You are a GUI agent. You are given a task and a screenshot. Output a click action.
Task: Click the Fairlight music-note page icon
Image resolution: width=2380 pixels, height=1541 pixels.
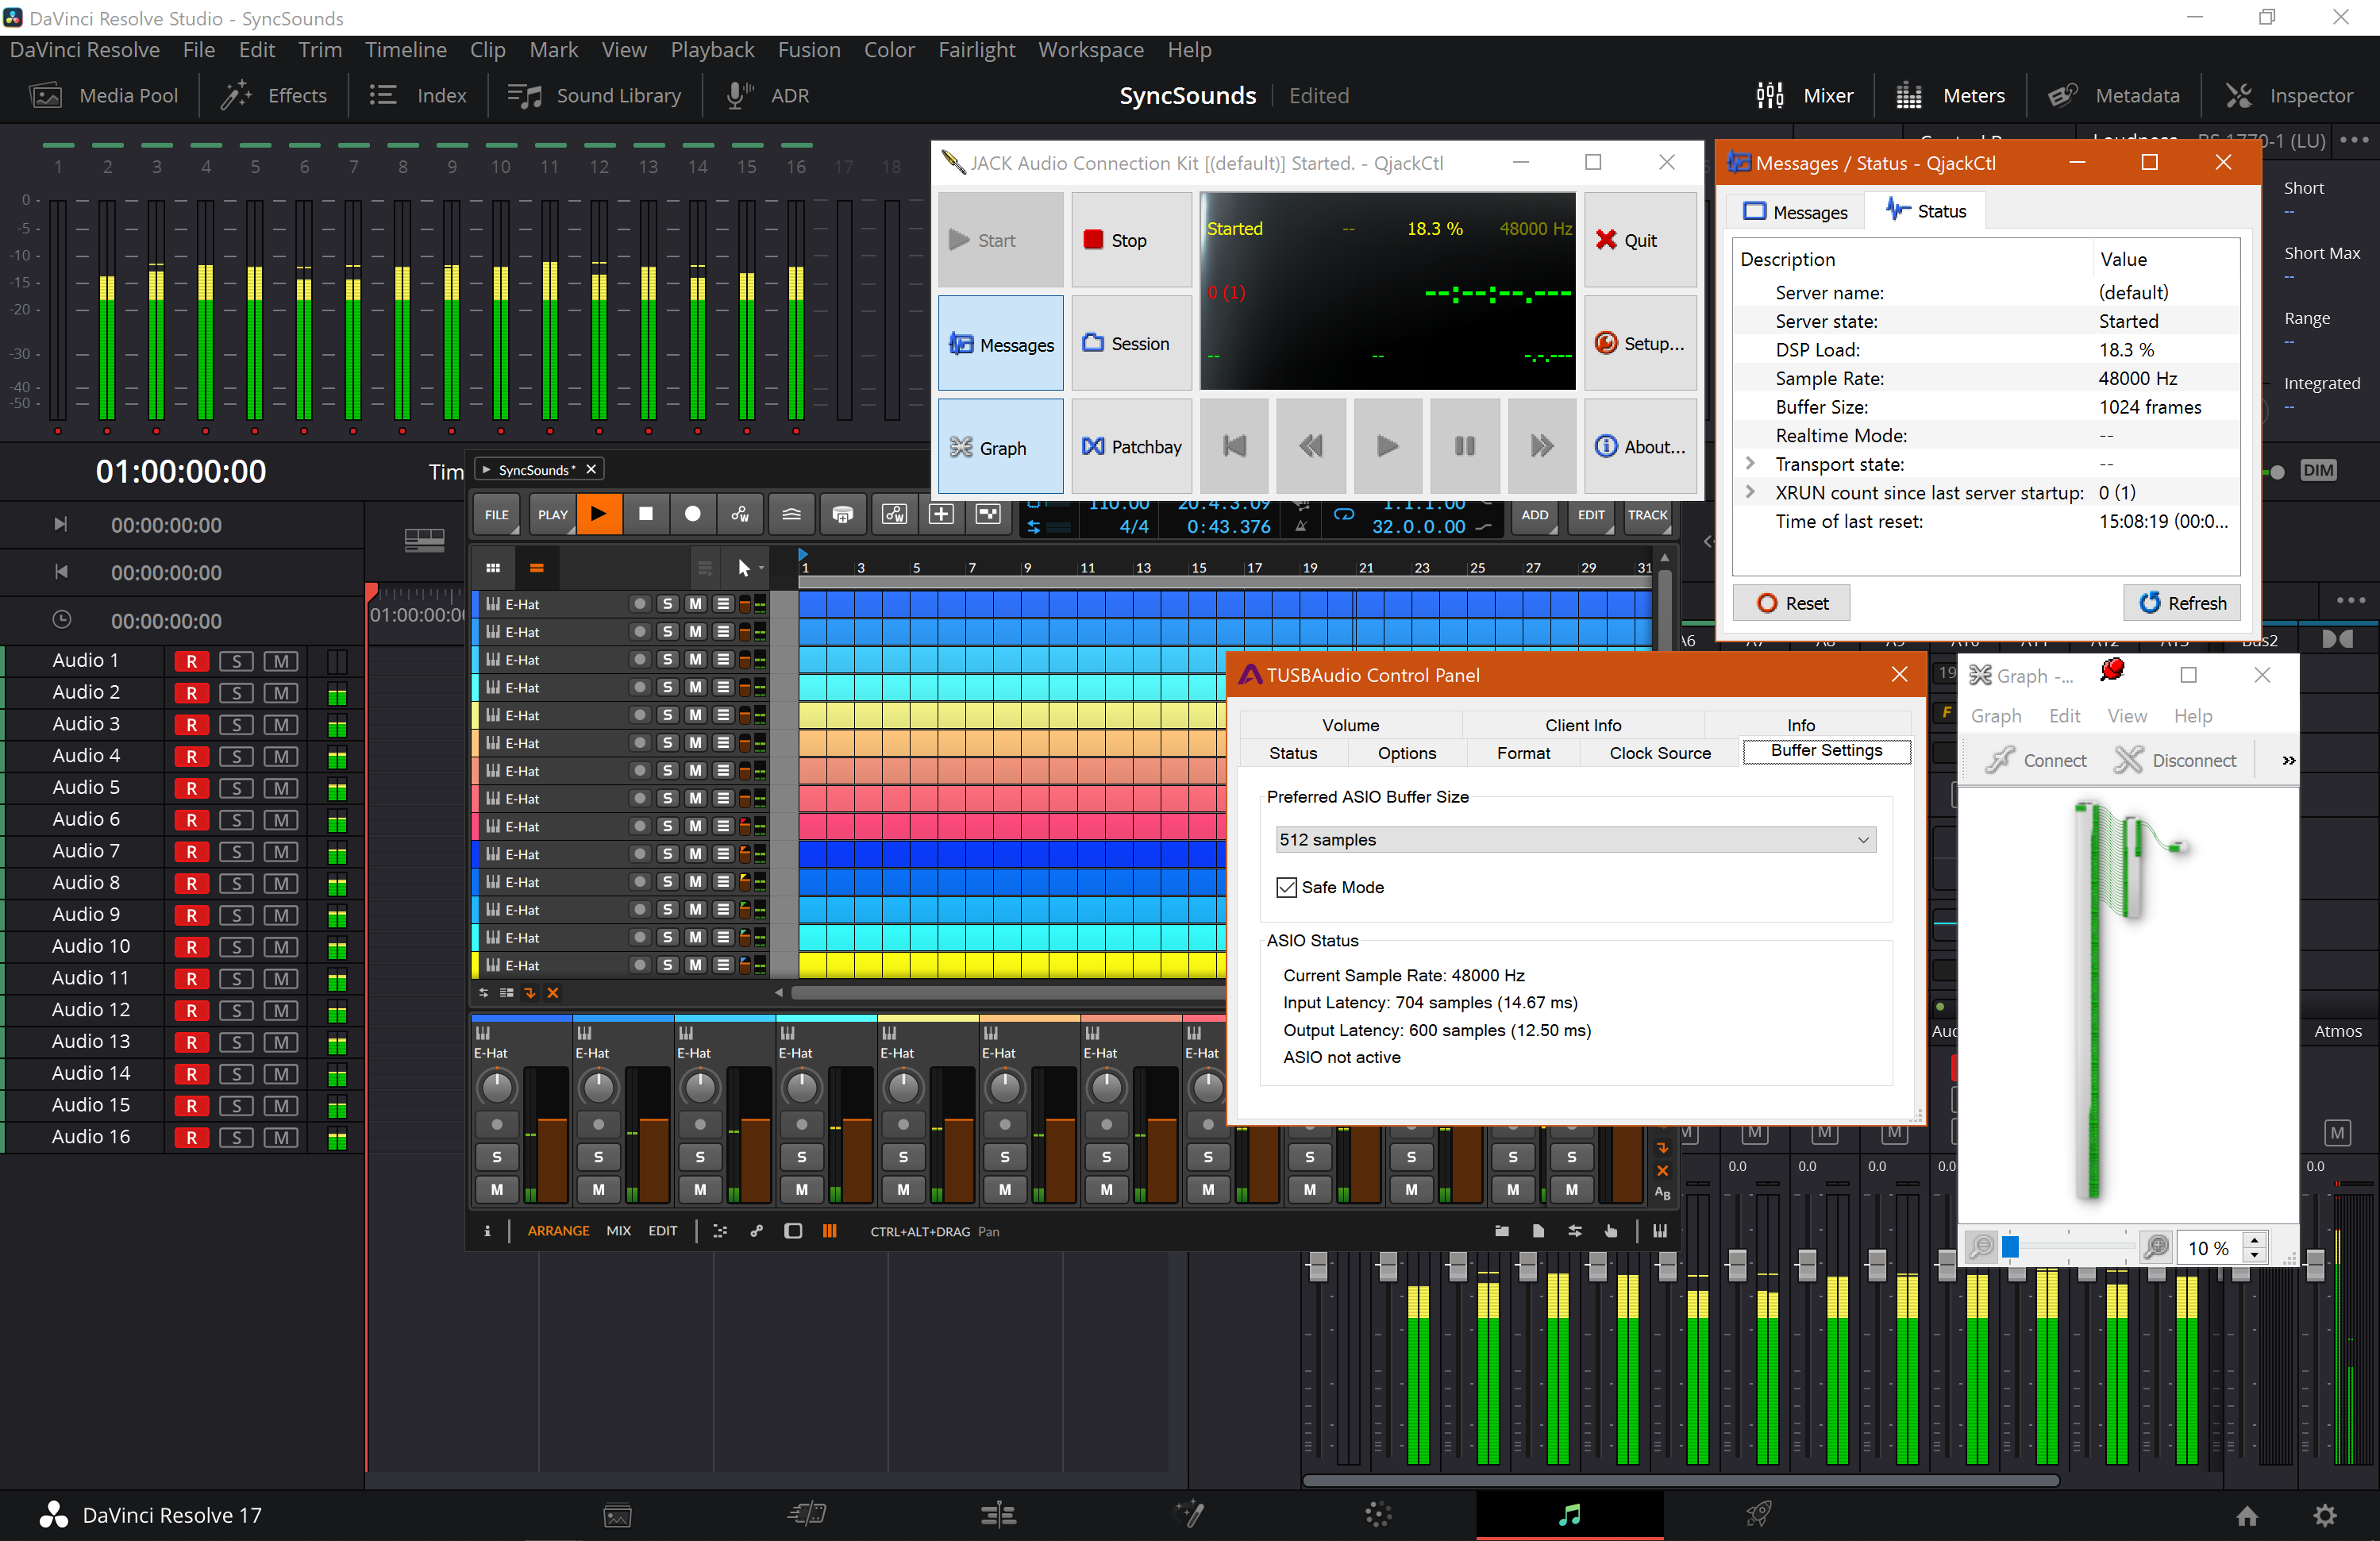(x=1570, y=1514)
